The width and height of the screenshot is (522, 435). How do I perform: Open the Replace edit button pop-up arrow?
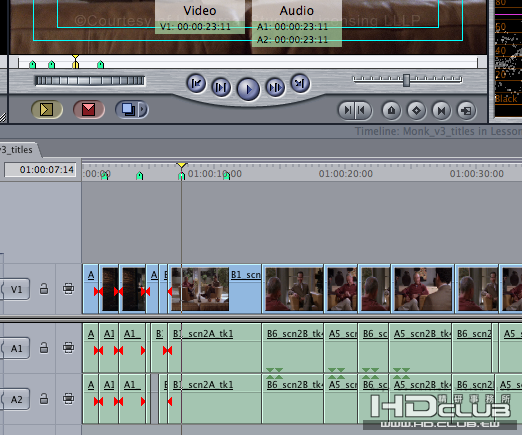pyautogui.click(x=143, y=109)
